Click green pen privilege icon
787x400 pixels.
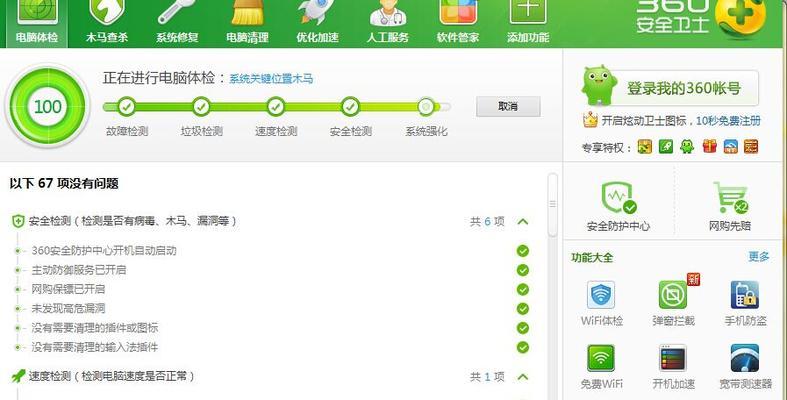click(666, 147)
